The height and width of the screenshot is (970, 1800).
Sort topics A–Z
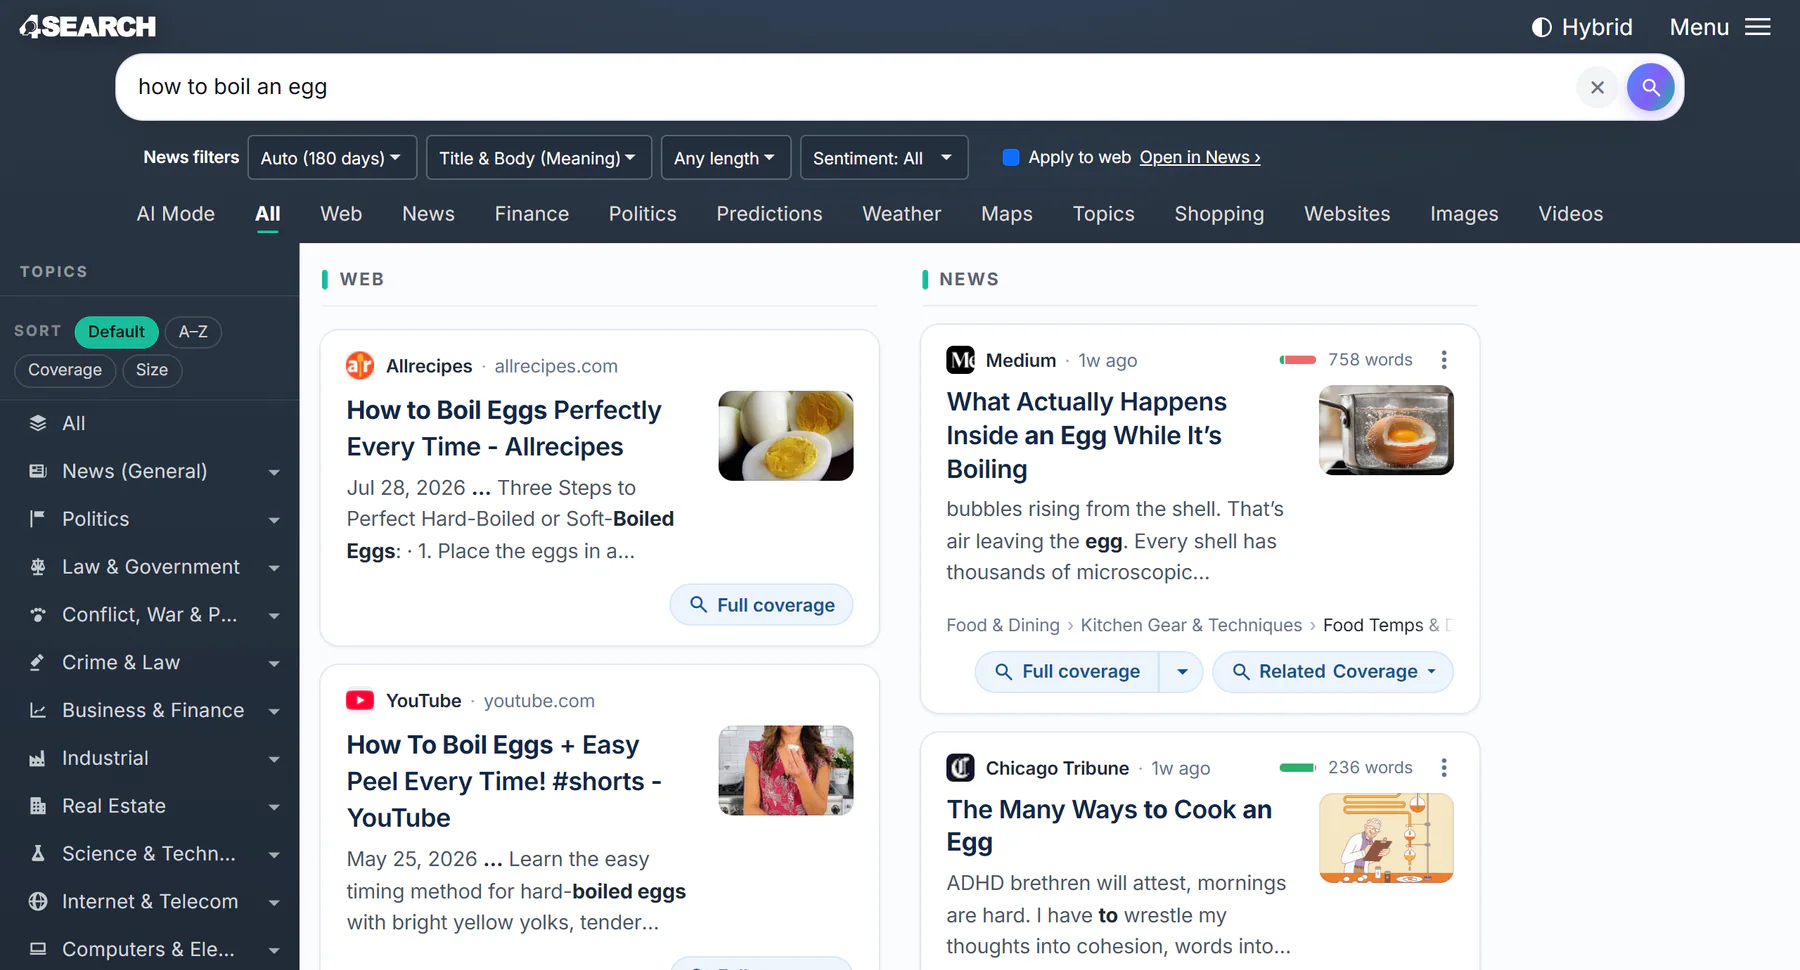coord(193,332)
